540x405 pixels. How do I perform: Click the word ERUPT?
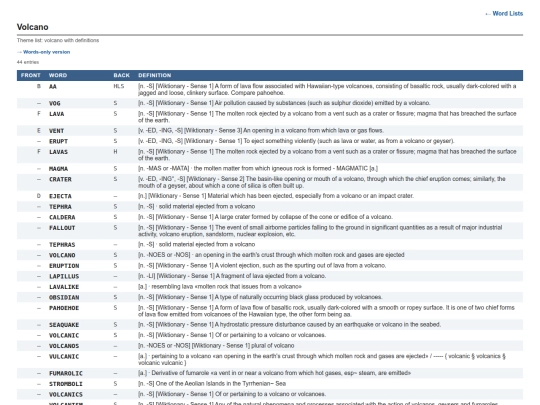58,142
